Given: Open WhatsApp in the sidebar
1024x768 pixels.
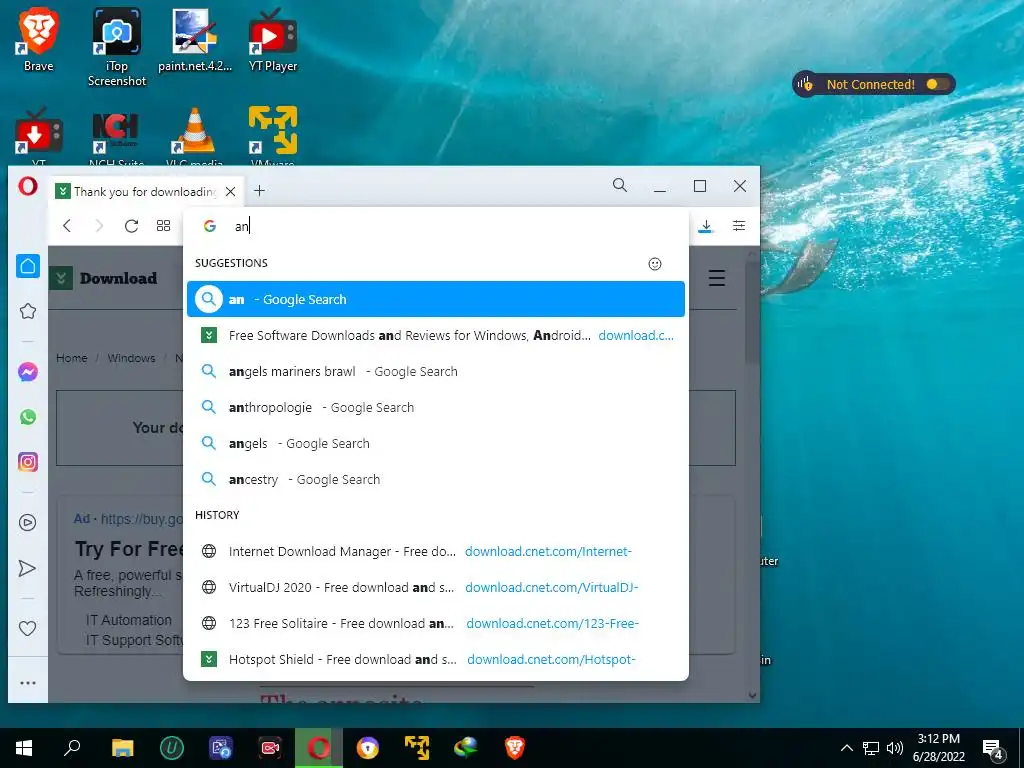Looking at the screenshot, I should click(x=27, y=417).
